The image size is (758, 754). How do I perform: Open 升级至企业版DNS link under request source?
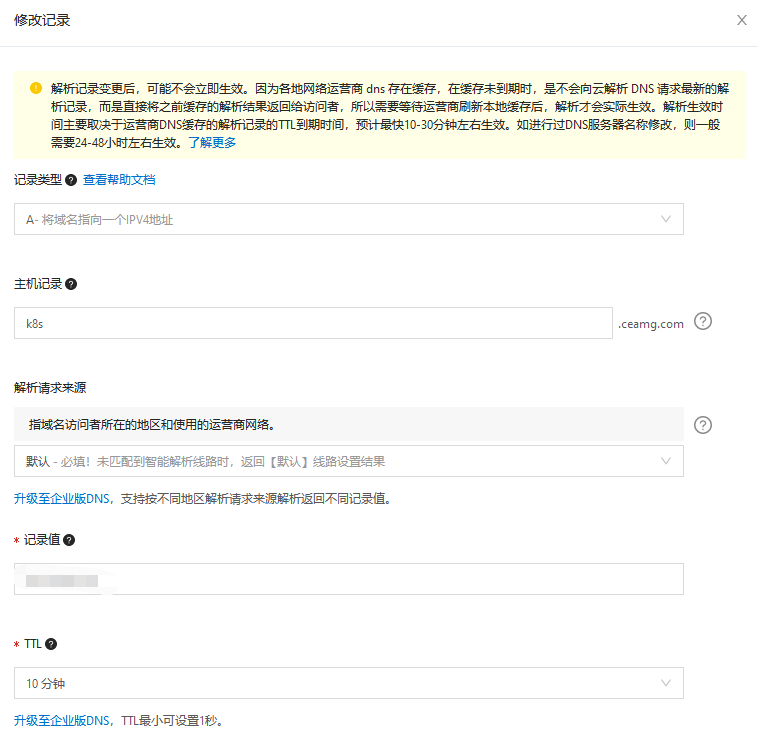pos(62,499)
